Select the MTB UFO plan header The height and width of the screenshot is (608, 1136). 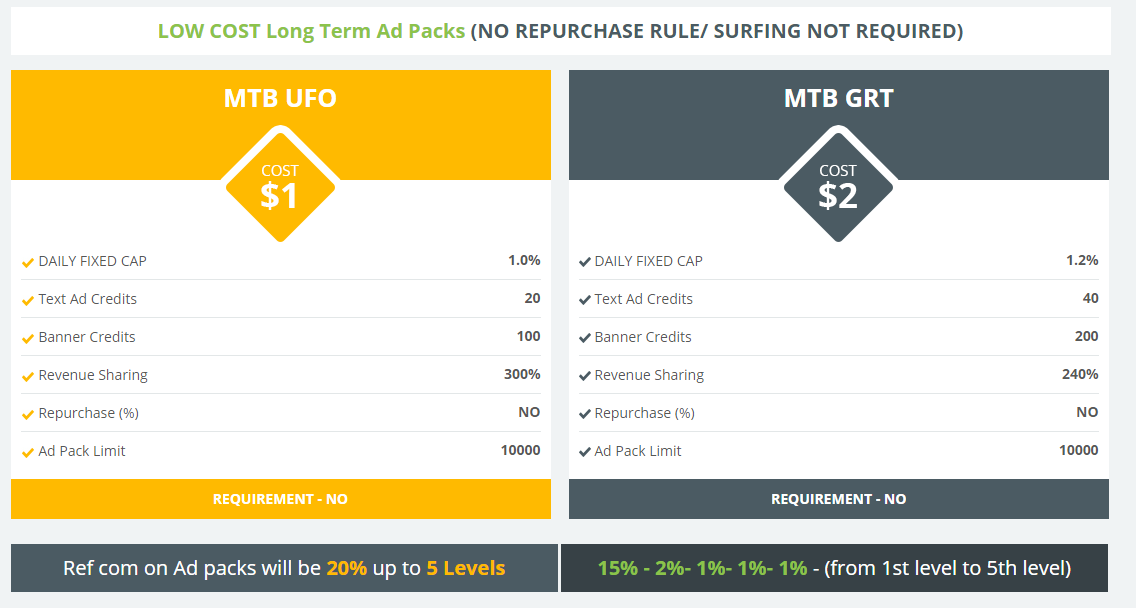[x=280, y=98]
